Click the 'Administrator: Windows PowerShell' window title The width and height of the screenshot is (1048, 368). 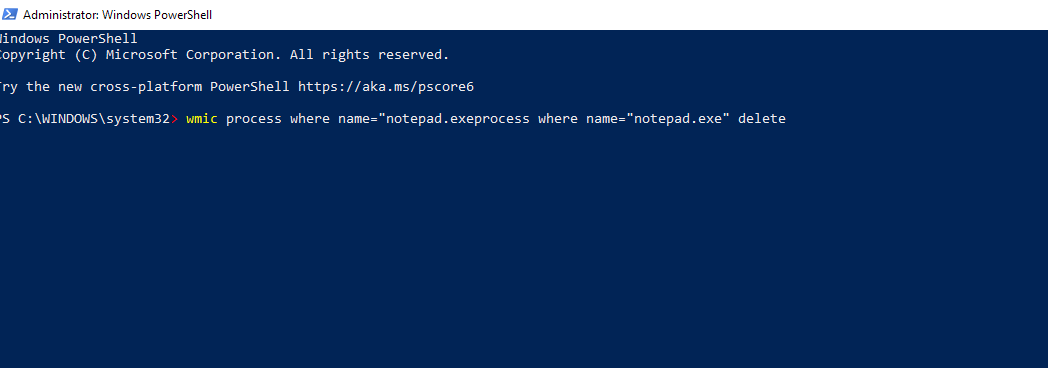[118, 14]
